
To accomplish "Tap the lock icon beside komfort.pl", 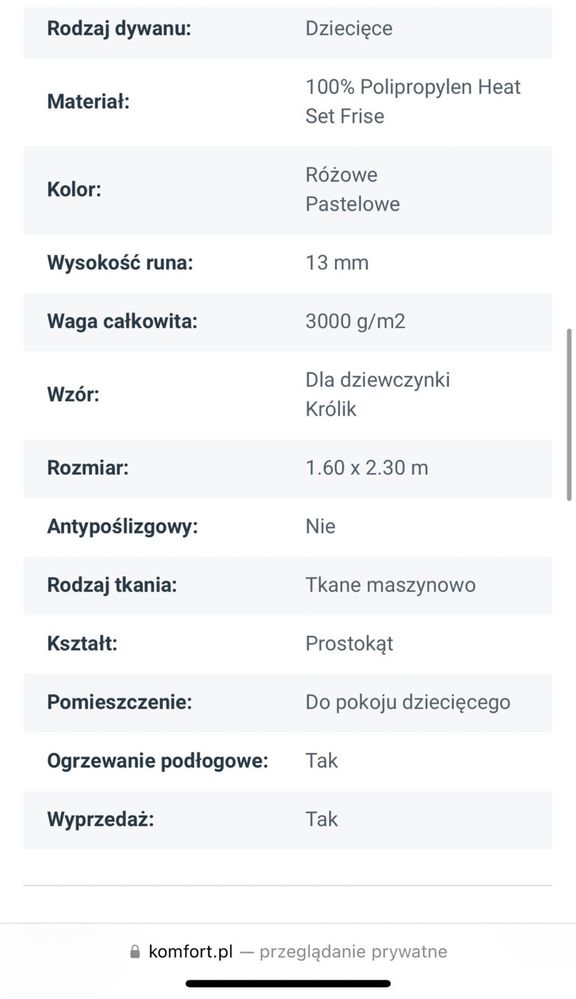I will [x=134, y=952].
